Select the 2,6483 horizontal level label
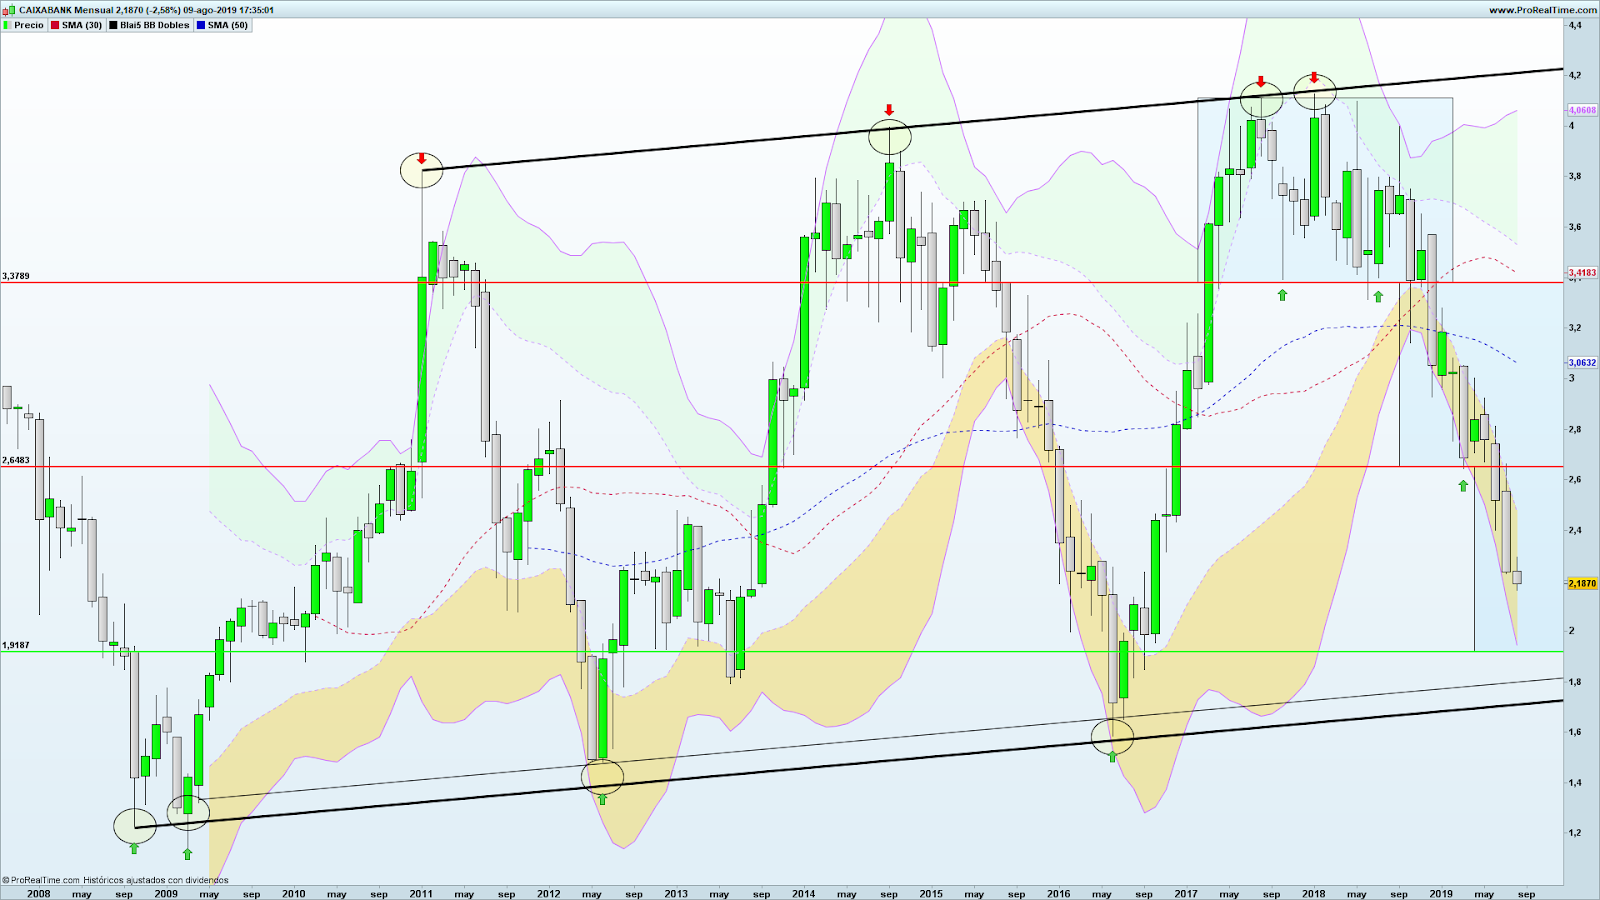Viewport: 1600px width, 900px height. pos(16,461)
